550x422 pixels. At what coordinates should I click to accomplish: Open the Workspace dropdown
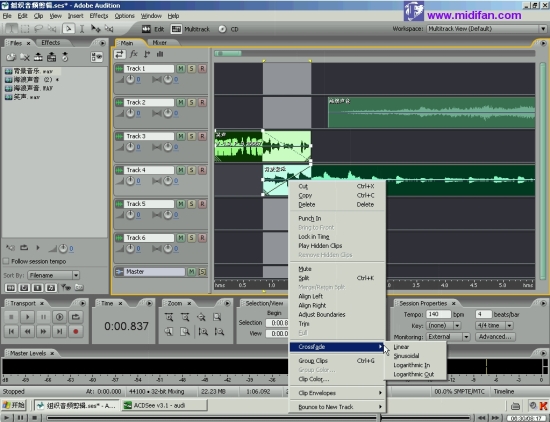pyautogui.click(x=543, y=29)
